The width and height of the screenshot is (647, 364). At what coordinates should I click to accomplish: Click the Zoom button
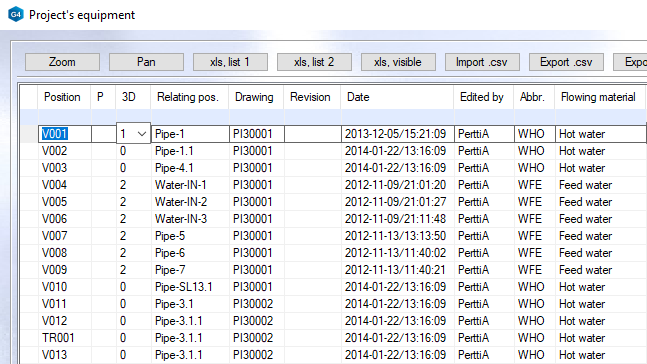click(x=62, y=62)
